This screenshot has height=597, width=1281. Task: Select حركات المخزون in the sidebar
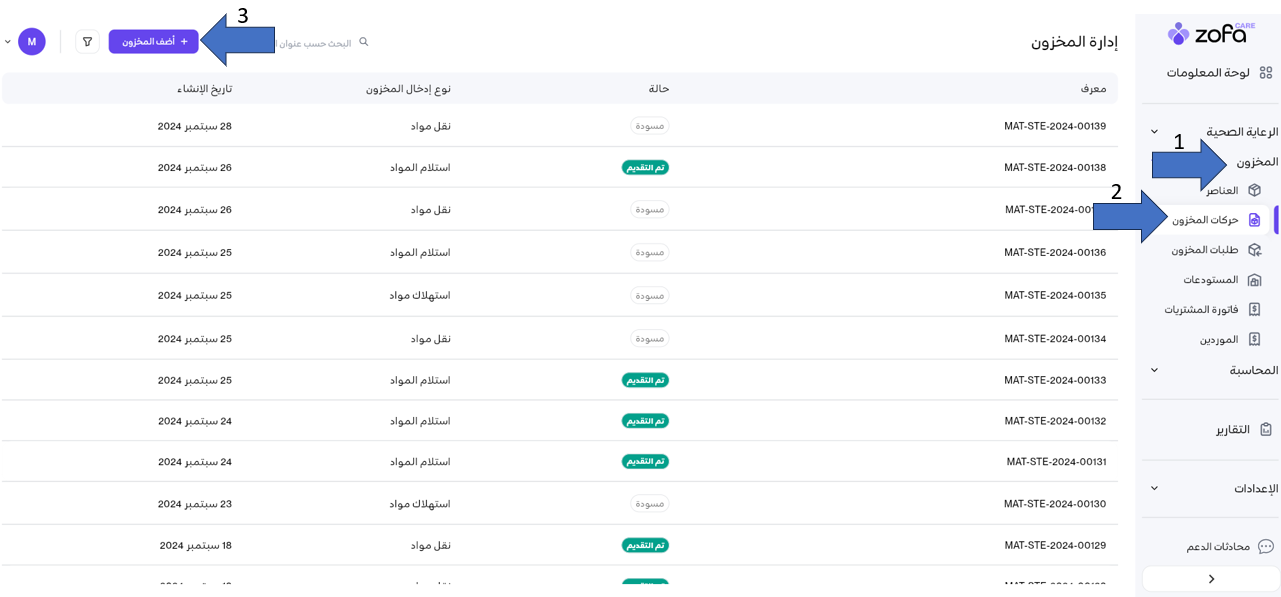(1206, 220)
